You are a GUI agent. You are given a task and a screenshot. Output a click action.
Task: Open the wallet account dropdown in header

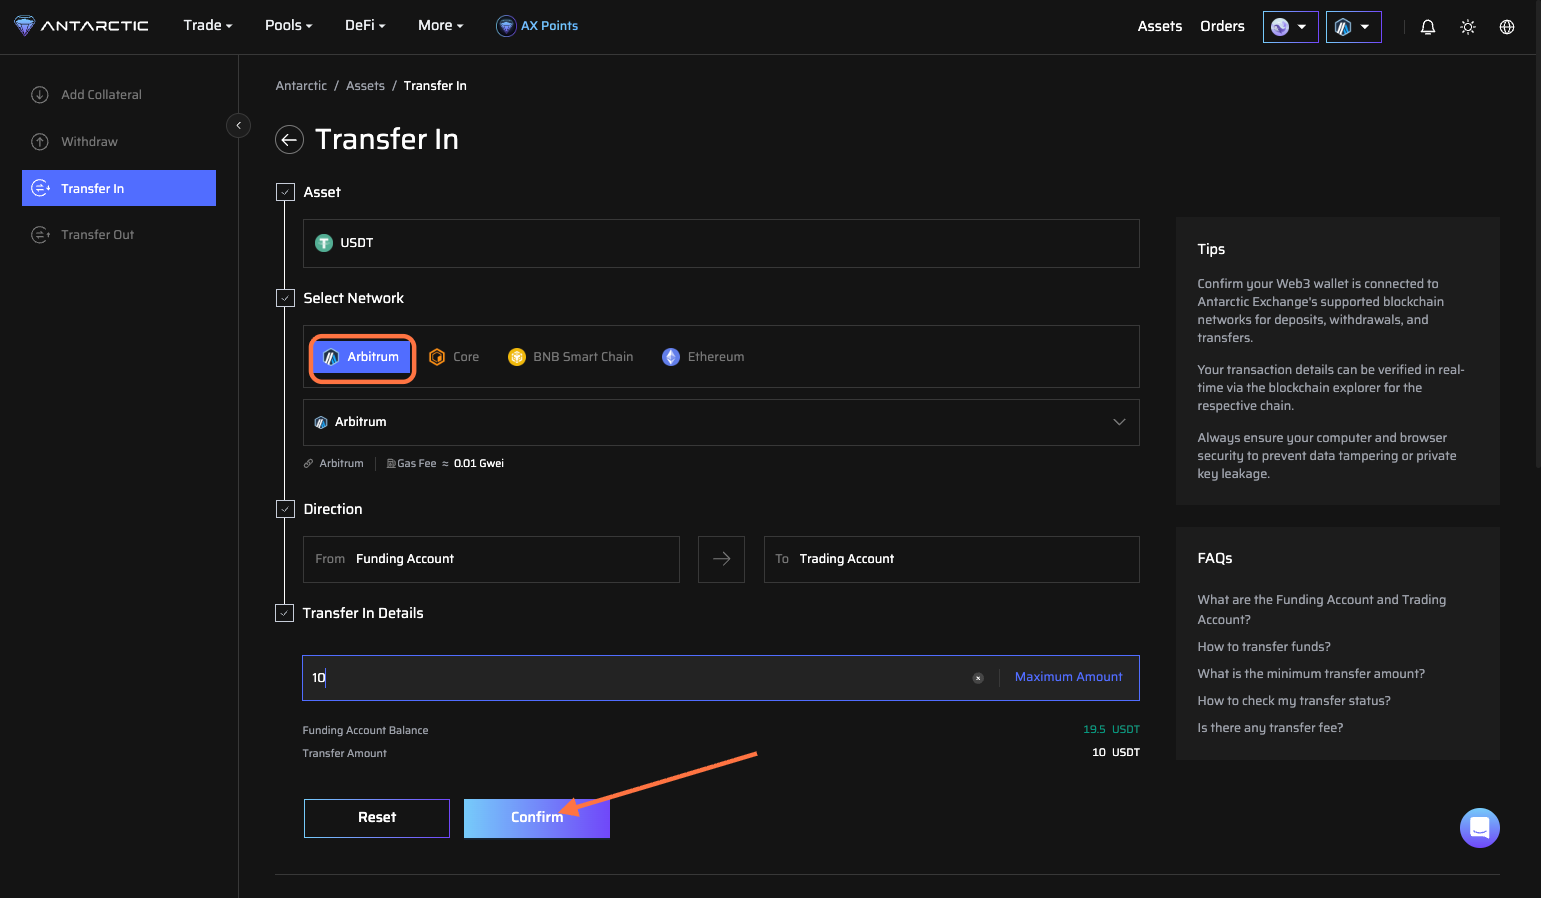(x=1291, y=27)
